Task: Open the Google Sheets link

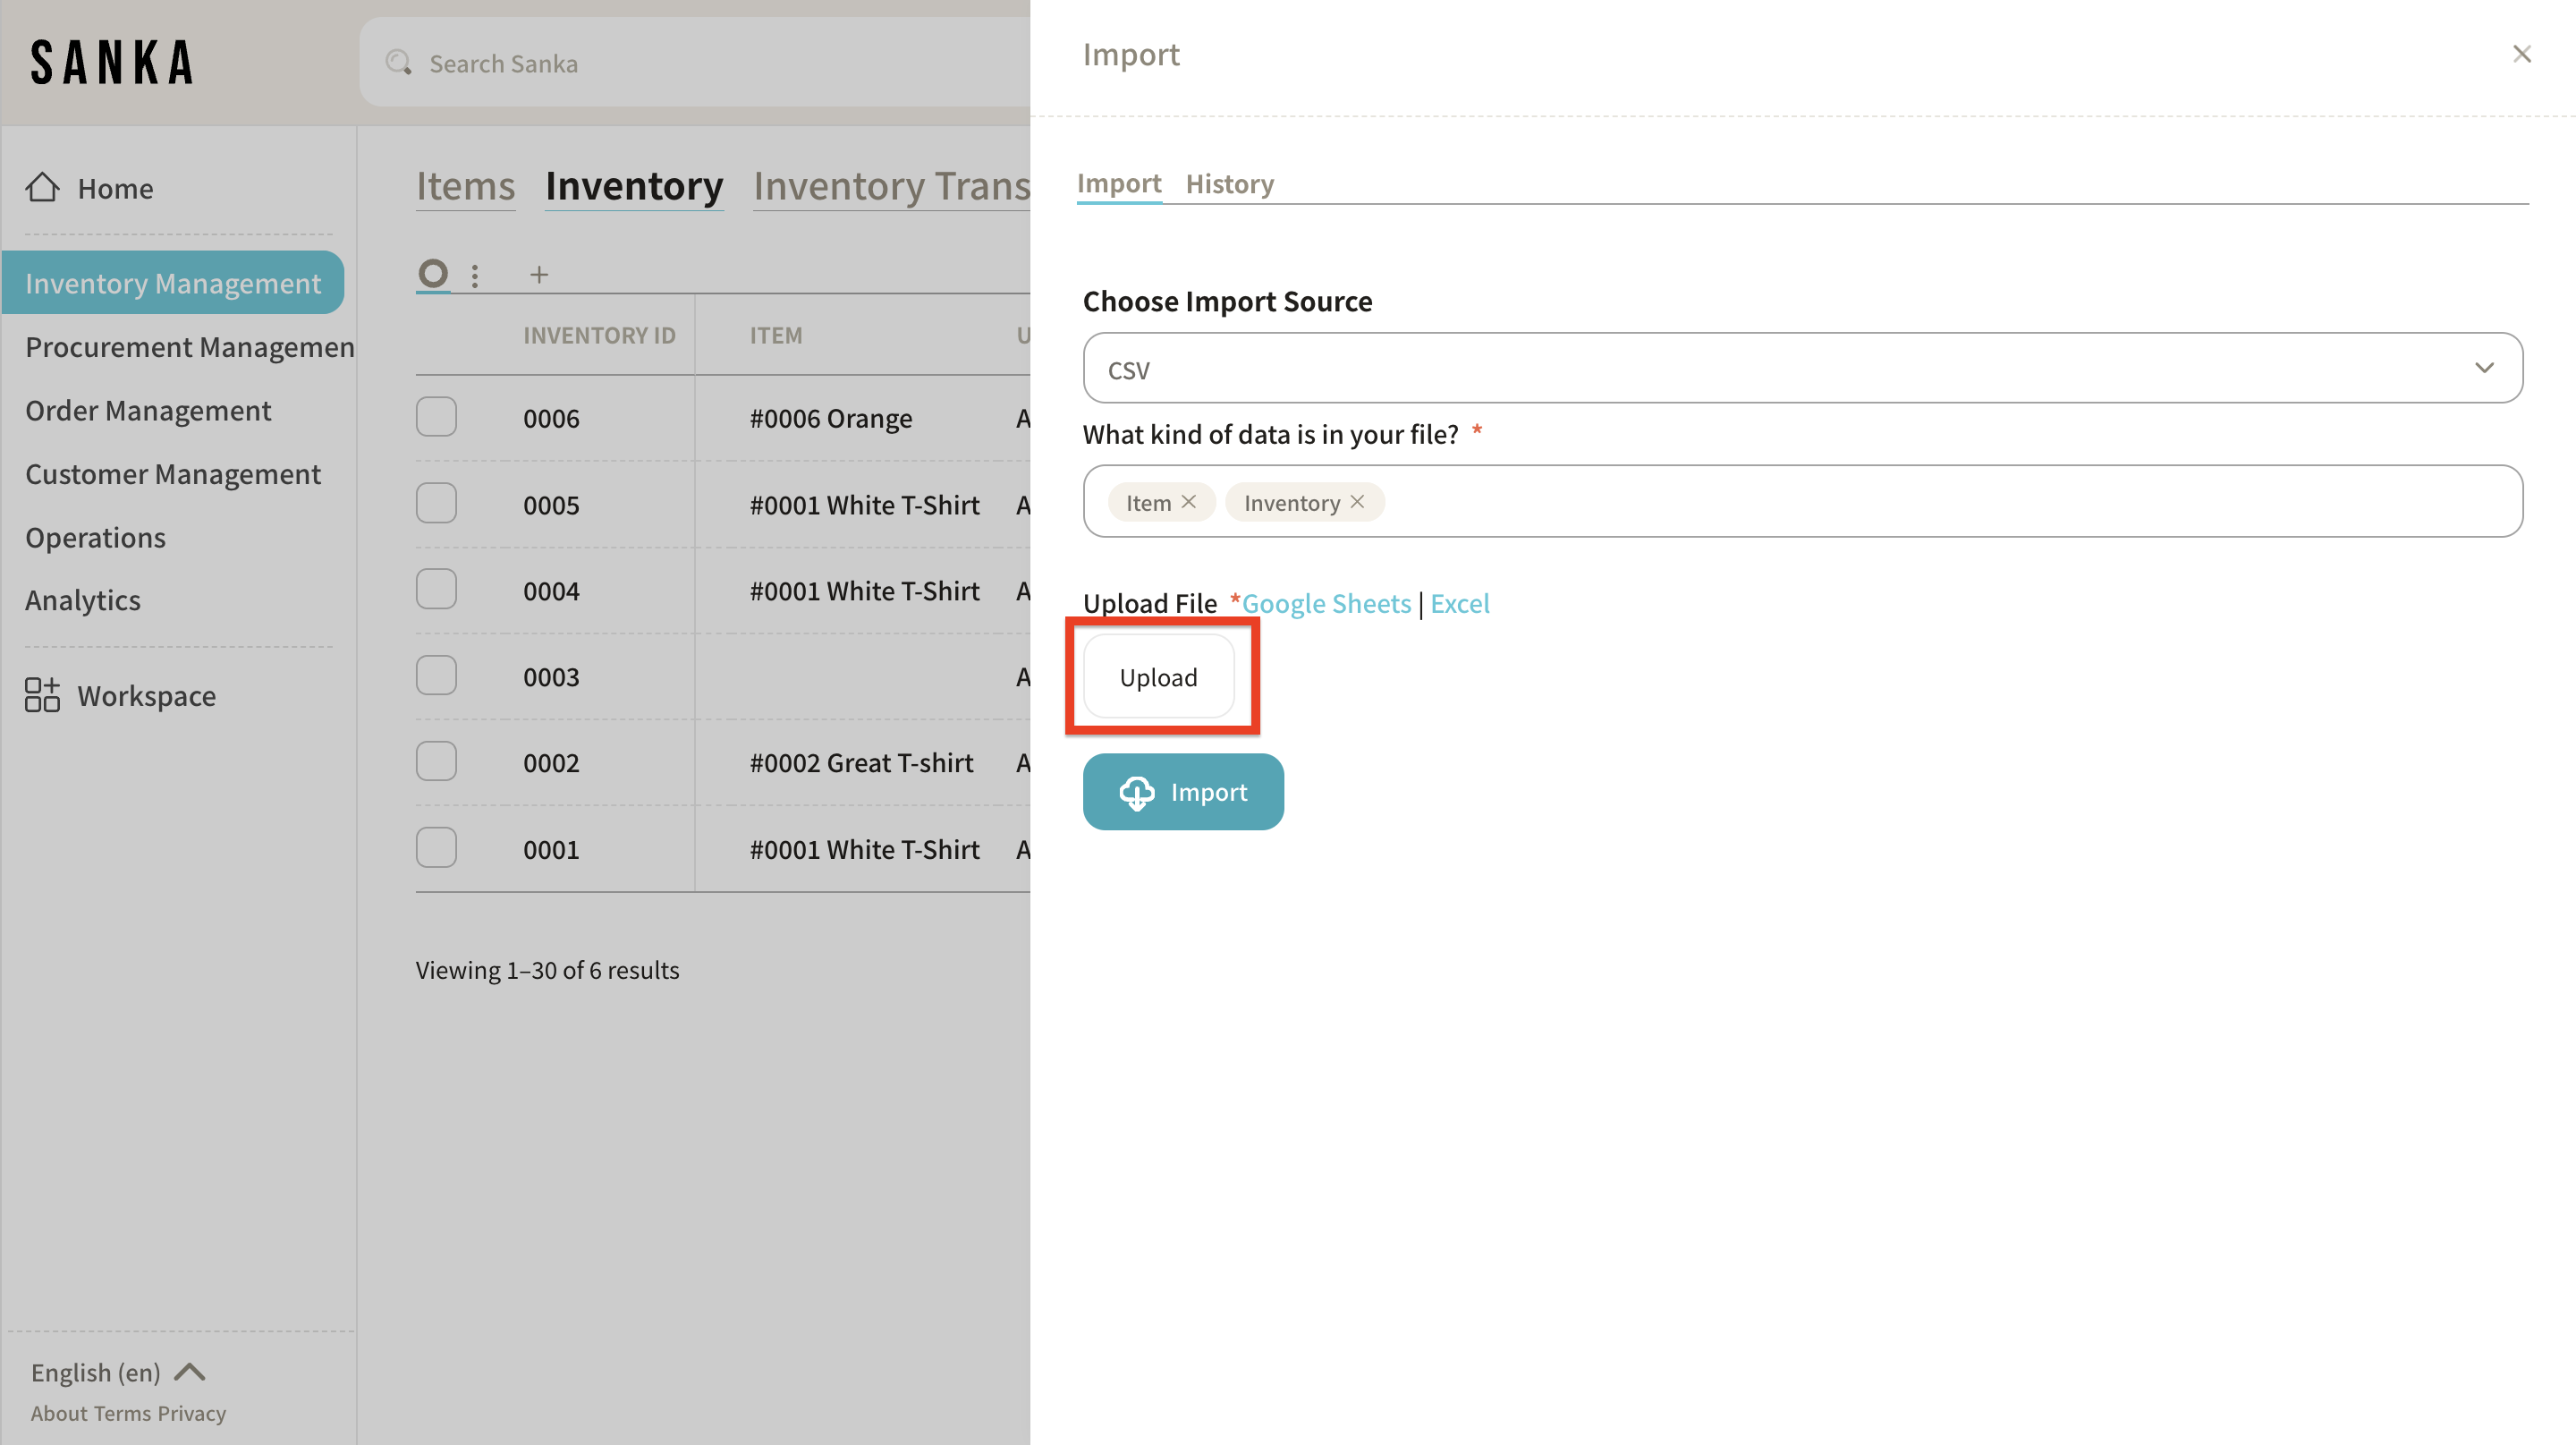Action: 1326,603
